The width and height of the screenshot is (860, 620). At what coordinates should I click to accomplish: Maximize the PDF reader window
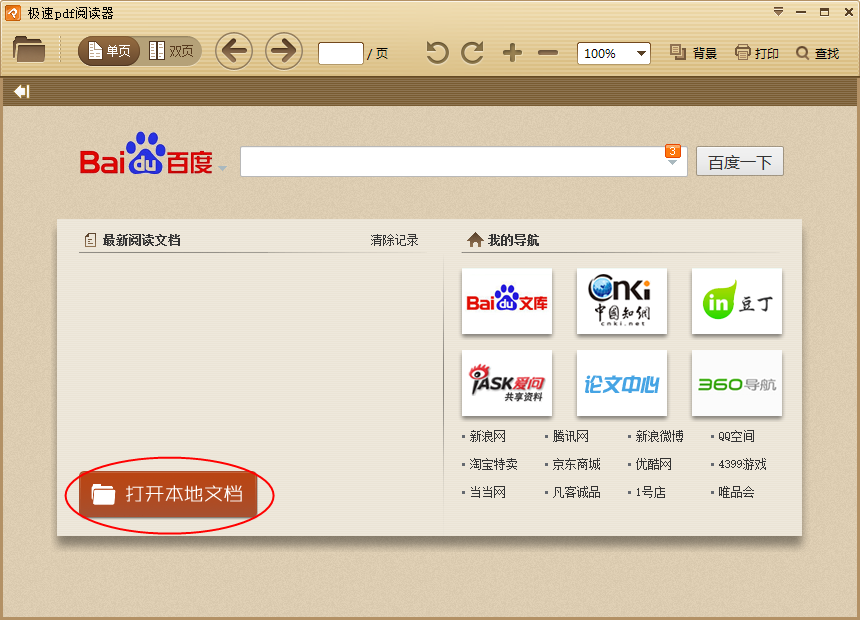coord(824,12)
